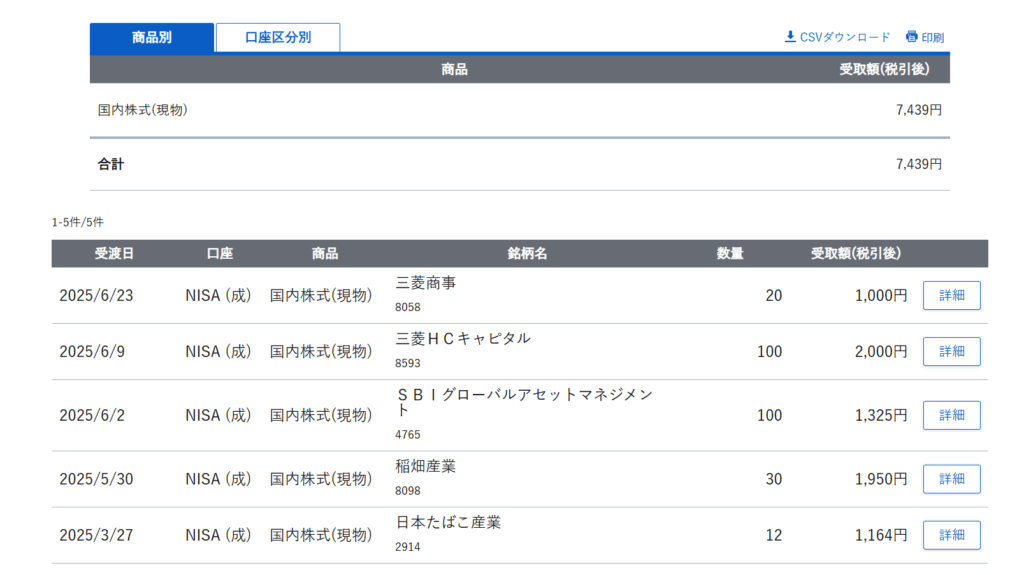
Task: Select the 商品別 tab
Action: [152, 37]
